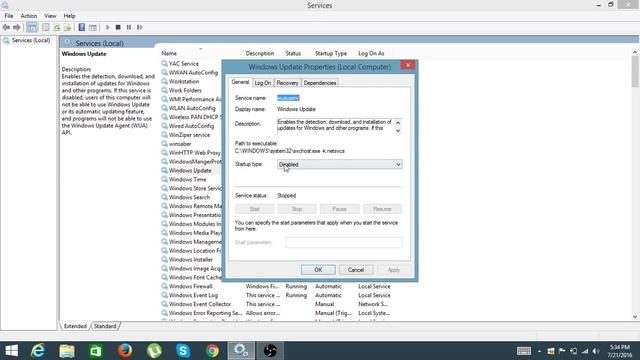The width and height of the screenshot is (640, 360).
Task: Click the Pause service button in dialog
Action: coord(340,209)
